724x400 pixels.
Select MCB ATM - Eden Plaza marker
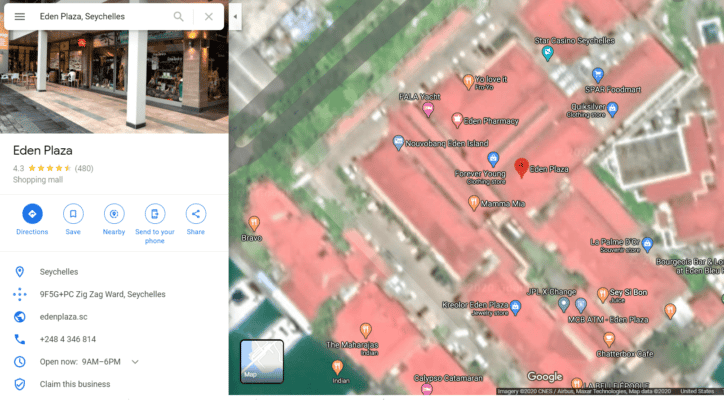(581, 305)
